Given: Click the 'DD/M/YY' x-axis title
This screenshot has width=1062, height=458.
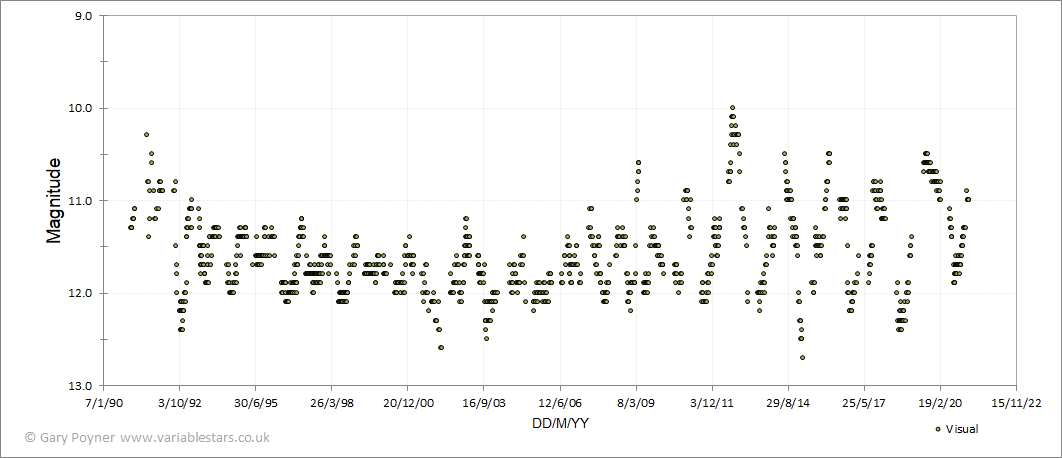Looking at the screenshot, I should coord(560,423).
